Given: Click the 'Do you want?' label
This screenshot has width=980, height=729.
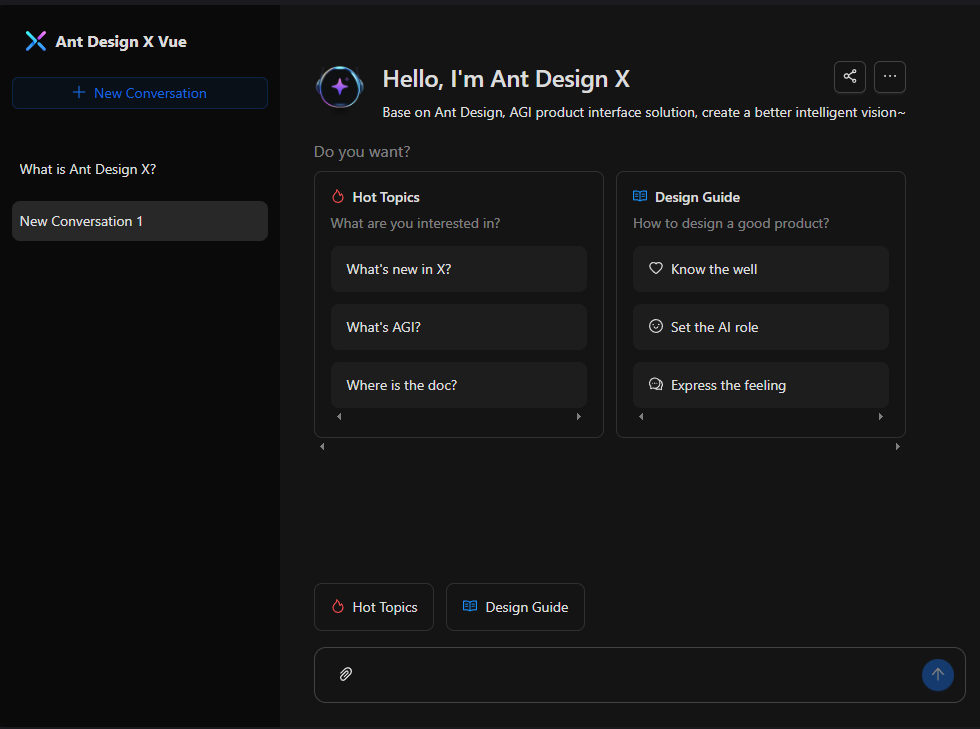Looking at the screenshot, I should 362,152.
